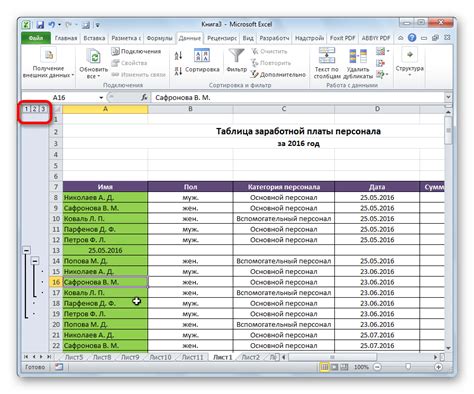The width and height of the screenshot is (474, 394).
Task: Click the Clear (Очистить) filter button
Action: (269, 51)
